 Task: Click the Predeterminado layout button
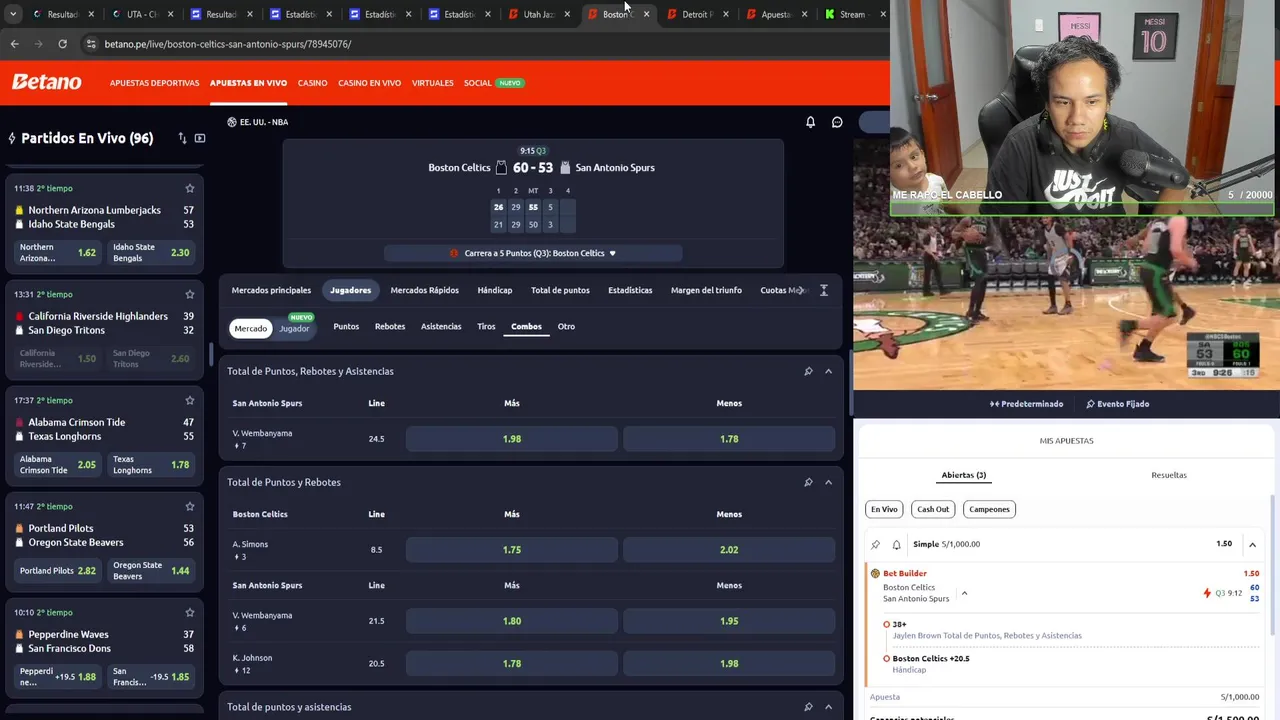click(1026, 404)
